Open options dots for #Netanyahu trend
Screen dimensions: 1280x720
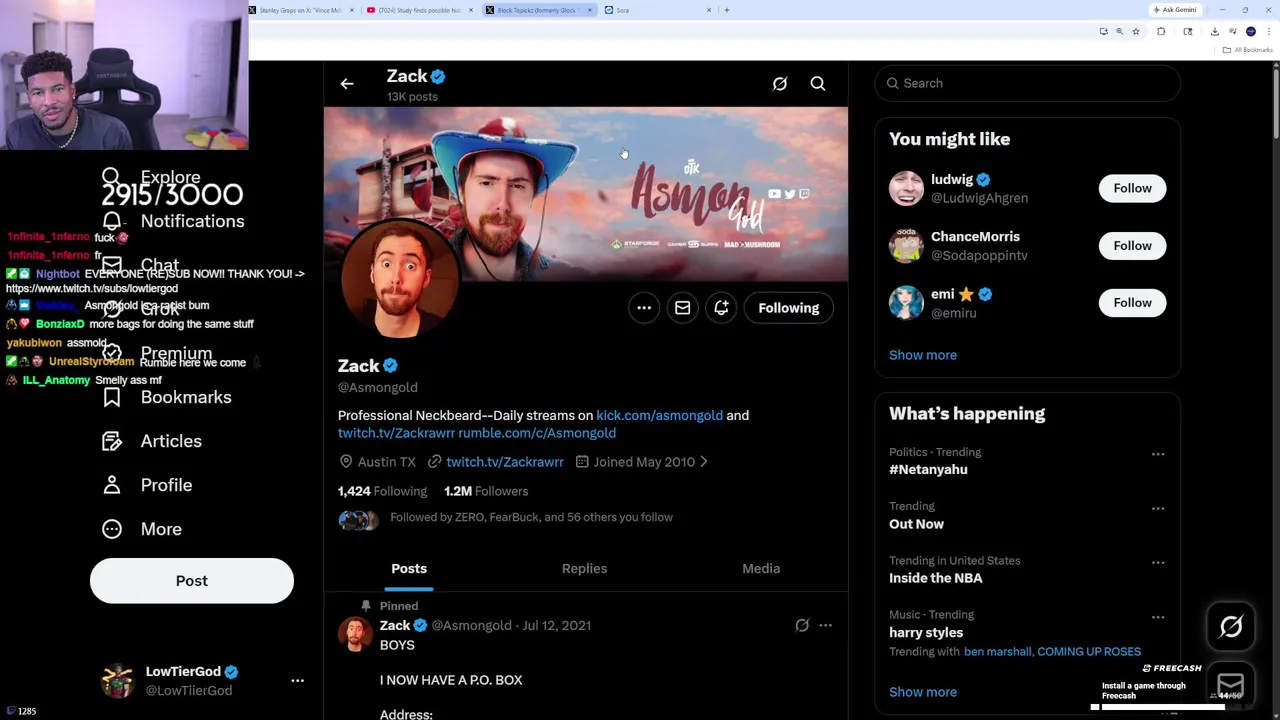coord(1158,455)
